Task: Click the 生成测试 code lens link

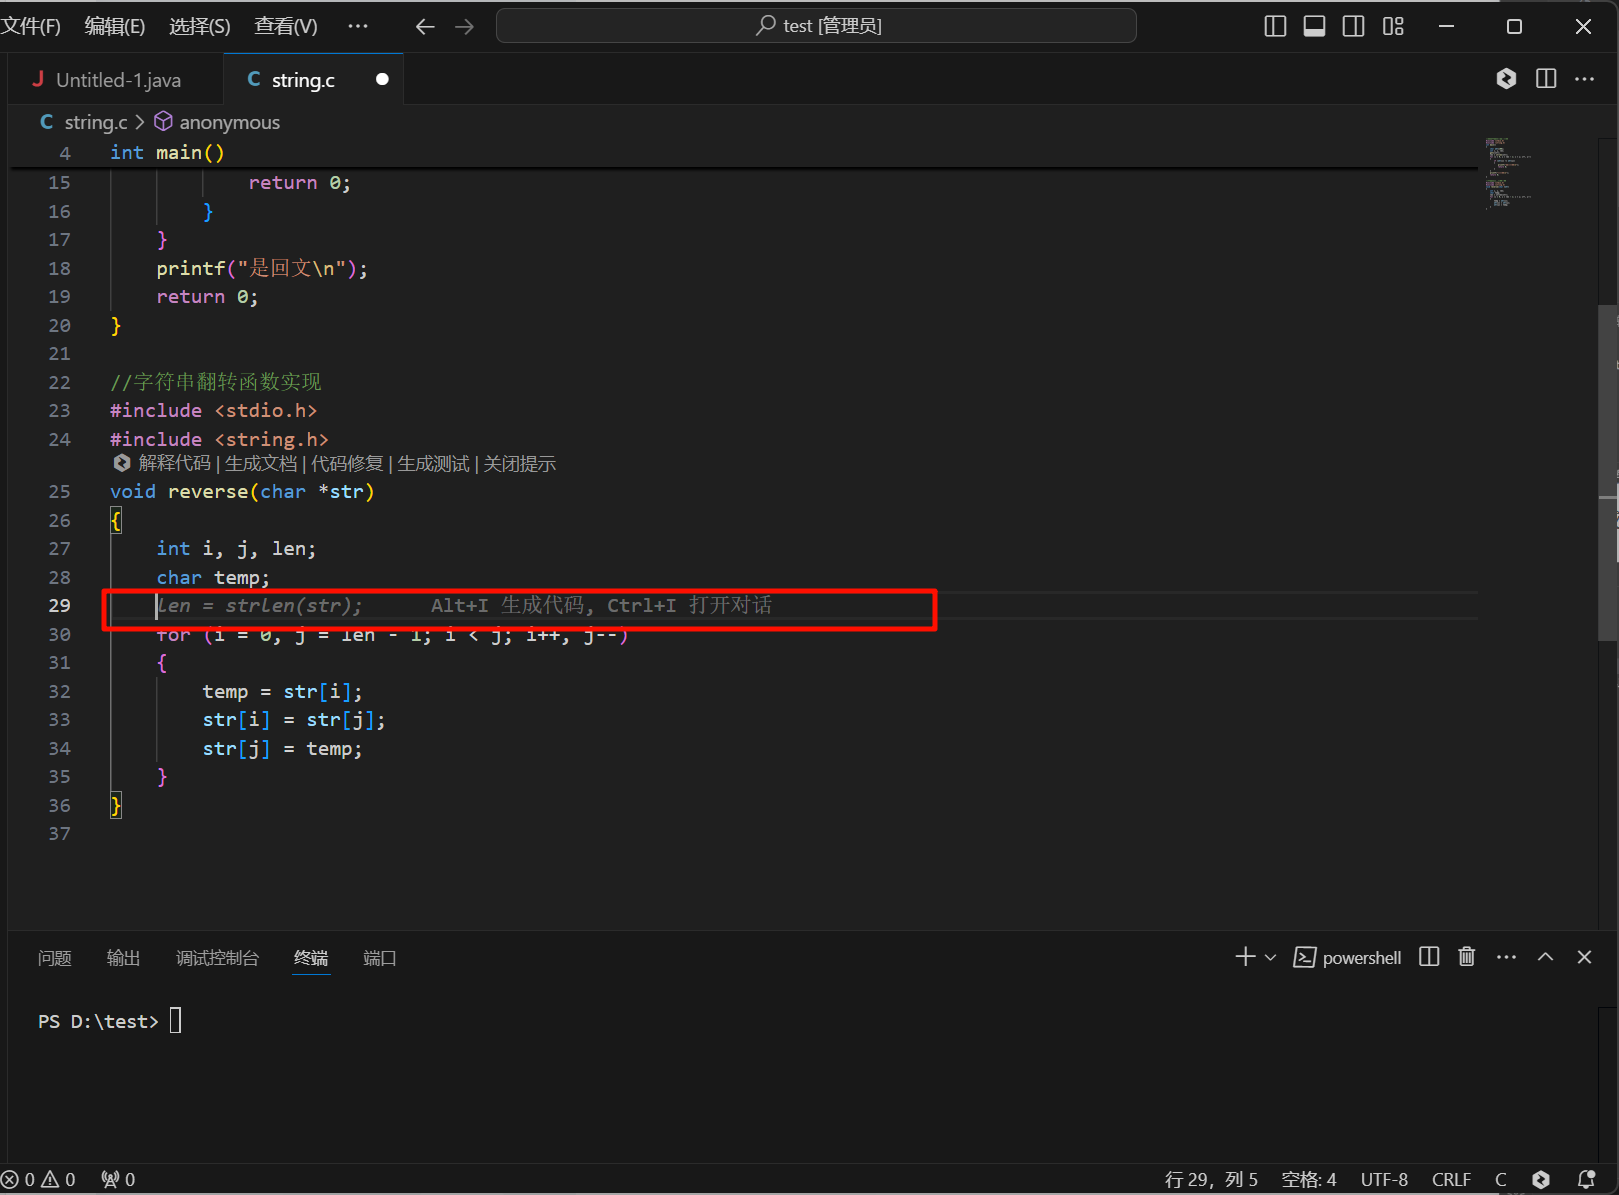Action: (x=433, y=463)
